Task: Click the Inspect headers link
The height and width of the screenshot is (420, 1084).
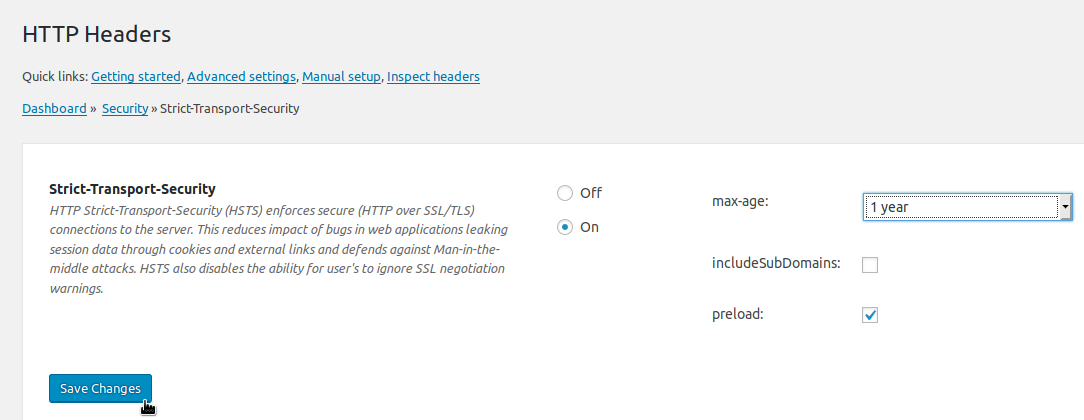Action: (x=433, y=76)
